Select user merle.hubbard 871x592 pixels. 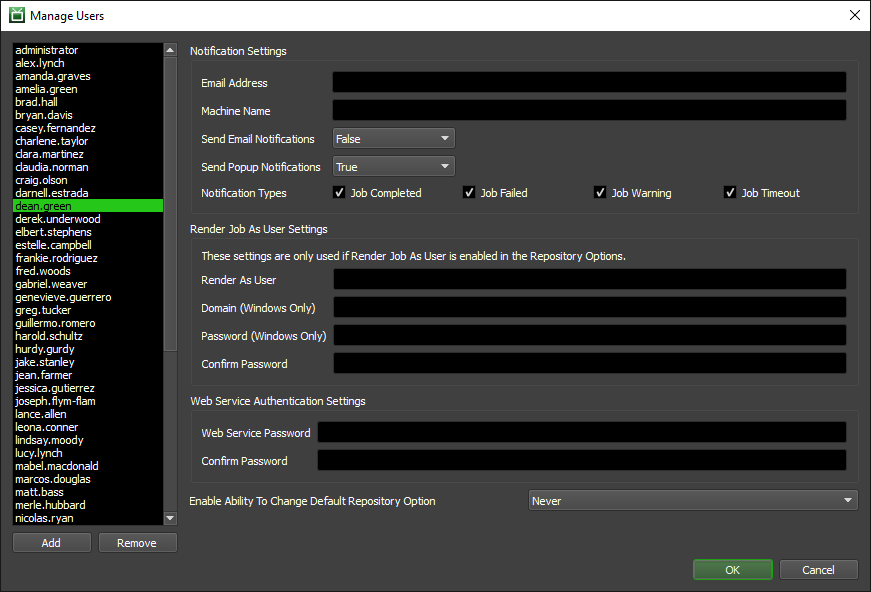tap(88, 505)
